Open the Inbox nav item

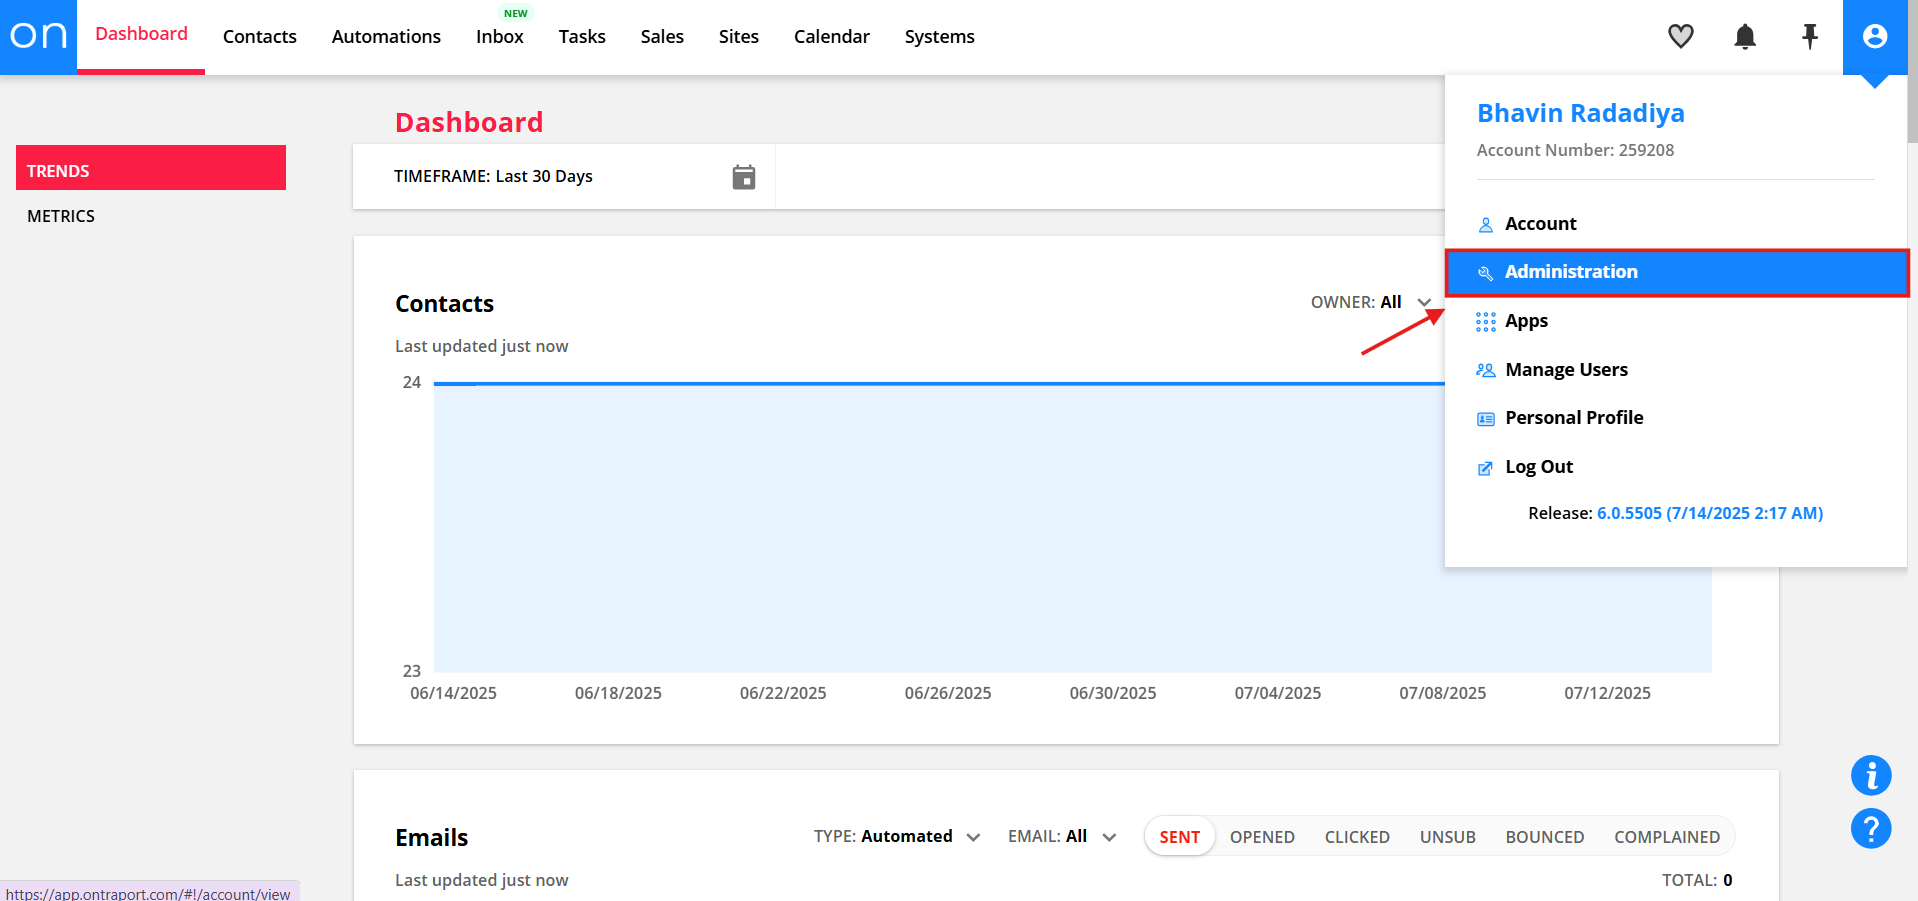tap(500, 37)
